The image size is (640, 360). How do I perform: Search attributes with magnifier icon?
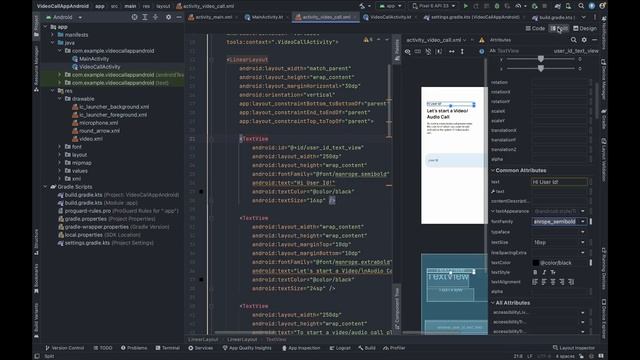(x=573, y=40)
